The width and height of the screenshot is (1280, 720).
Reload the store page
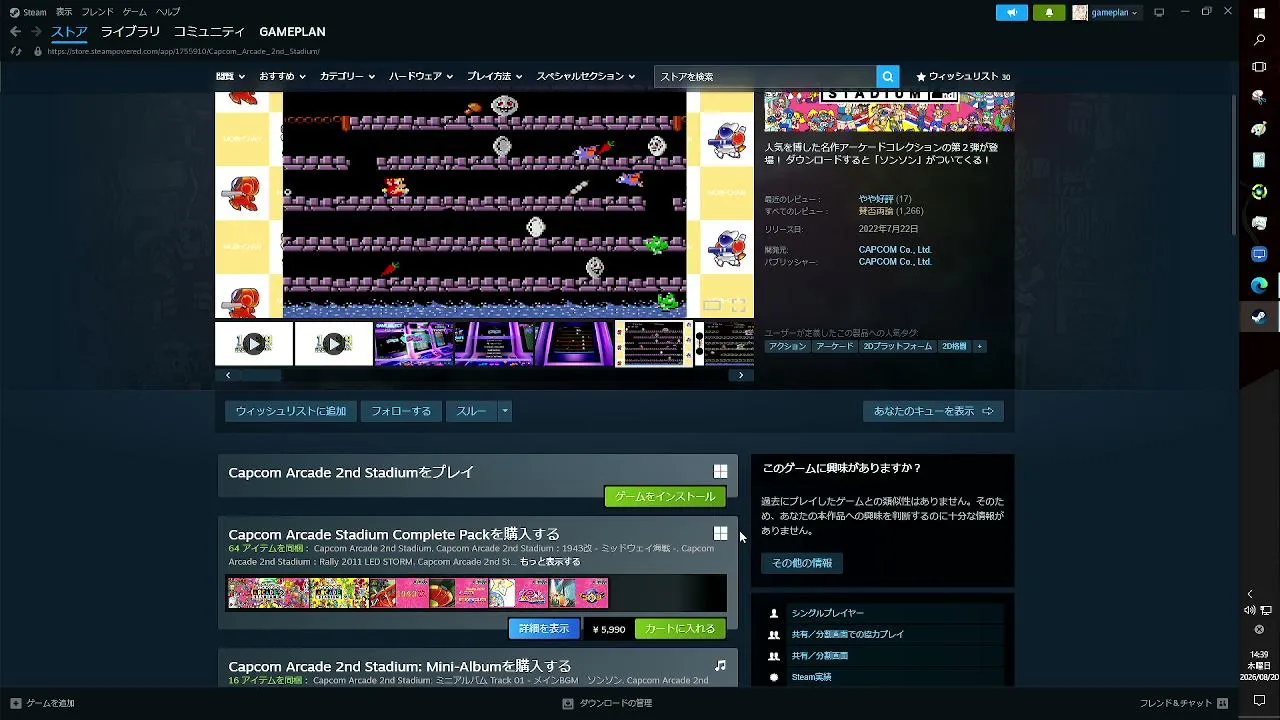click(x=15, y=51)
